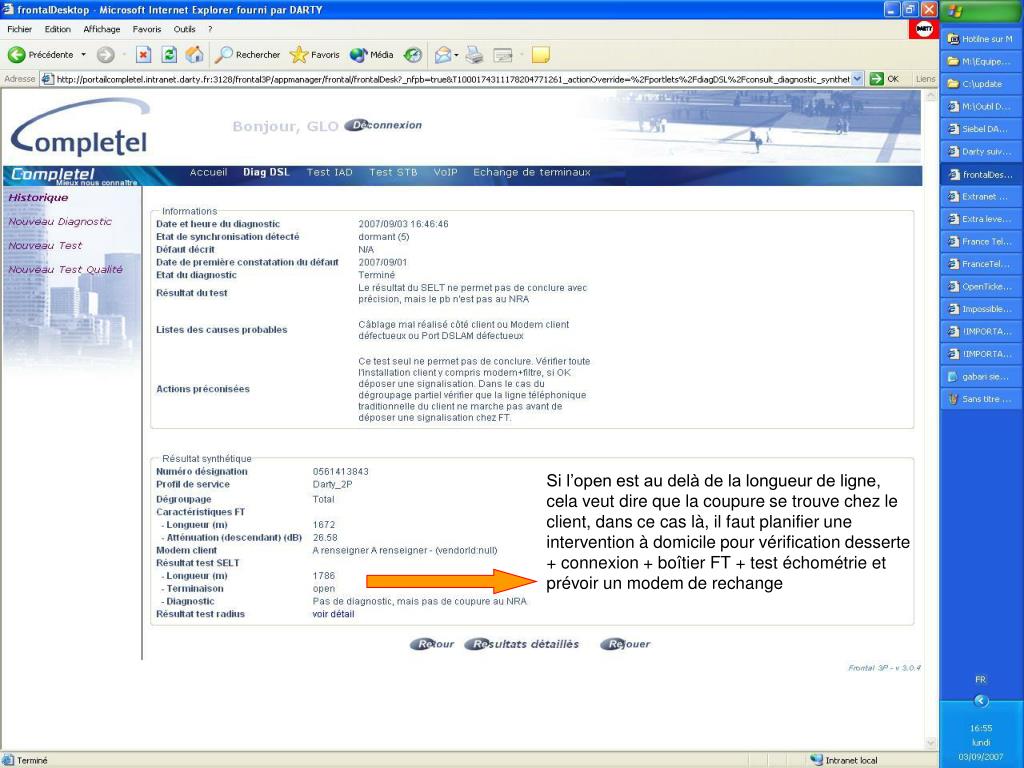The height and width of the screenshot is (768, 1024).
Task: Stop page loading with red X icon
Action: (144, 55)
